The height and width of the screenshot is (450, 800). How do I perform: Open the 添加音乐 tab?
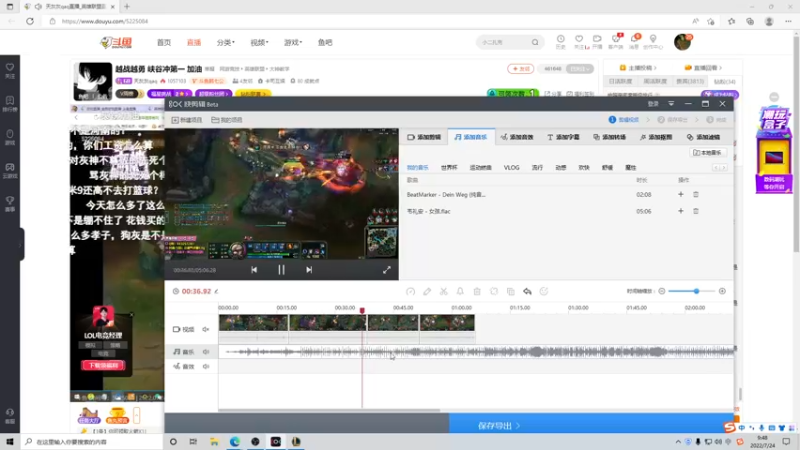tap(471, 137)
